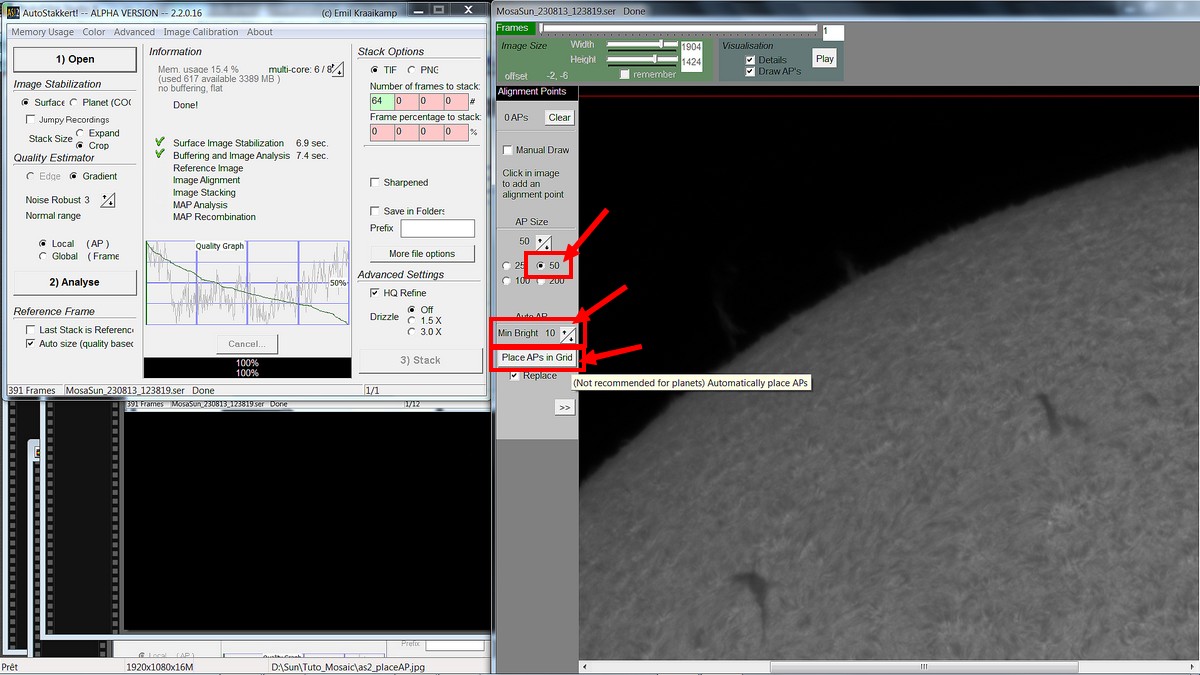This screenshot has width=1200, height=675.
Task: Toggle the remember image size checkbox
Action: pos(648,75)
